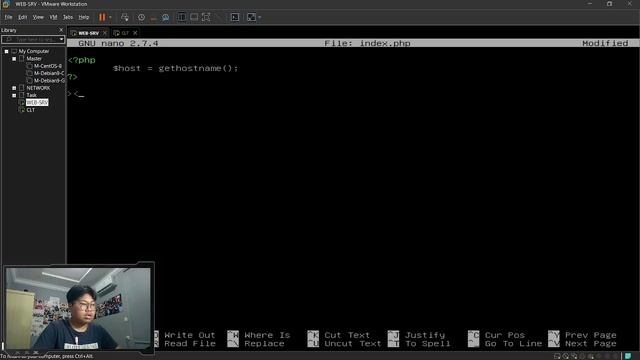The height and width of the screenshot is (360, 640).
Task: Click the WEB-SRV running VM icon in Library
Action: pyautogui.click(x=22, y=102)
